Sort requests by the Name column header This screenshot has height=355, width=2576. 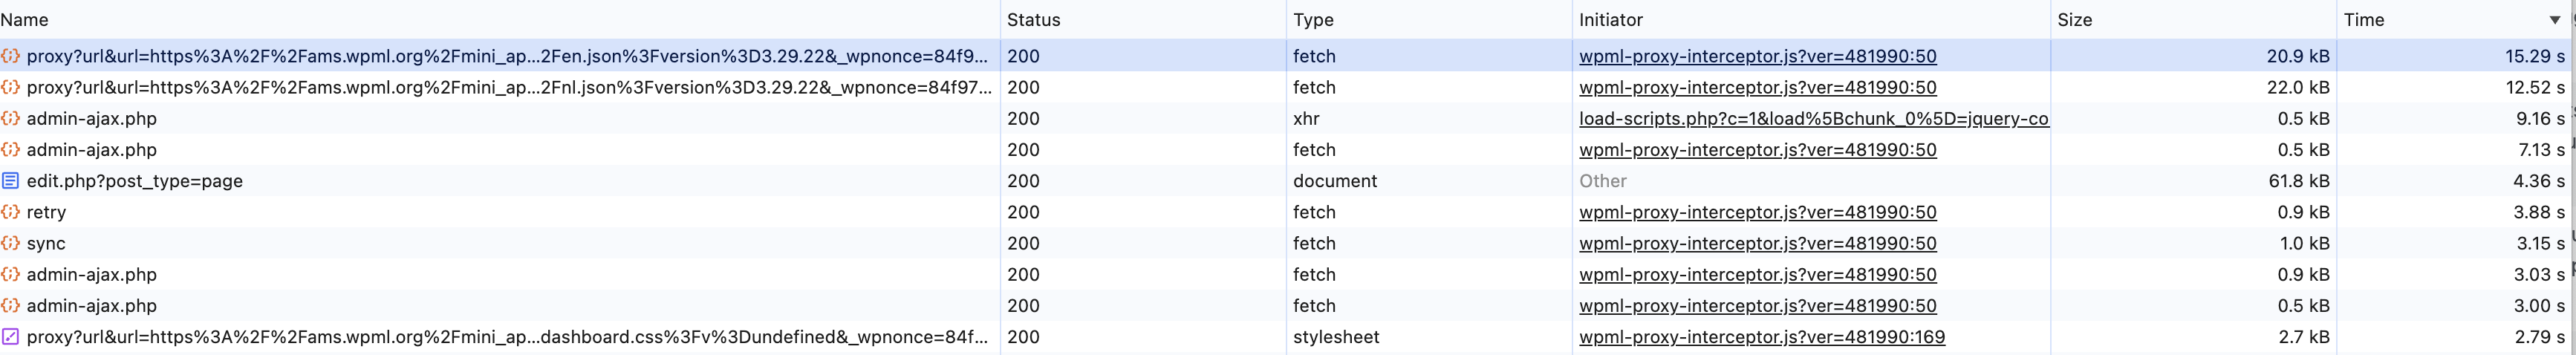pos(24,20)
